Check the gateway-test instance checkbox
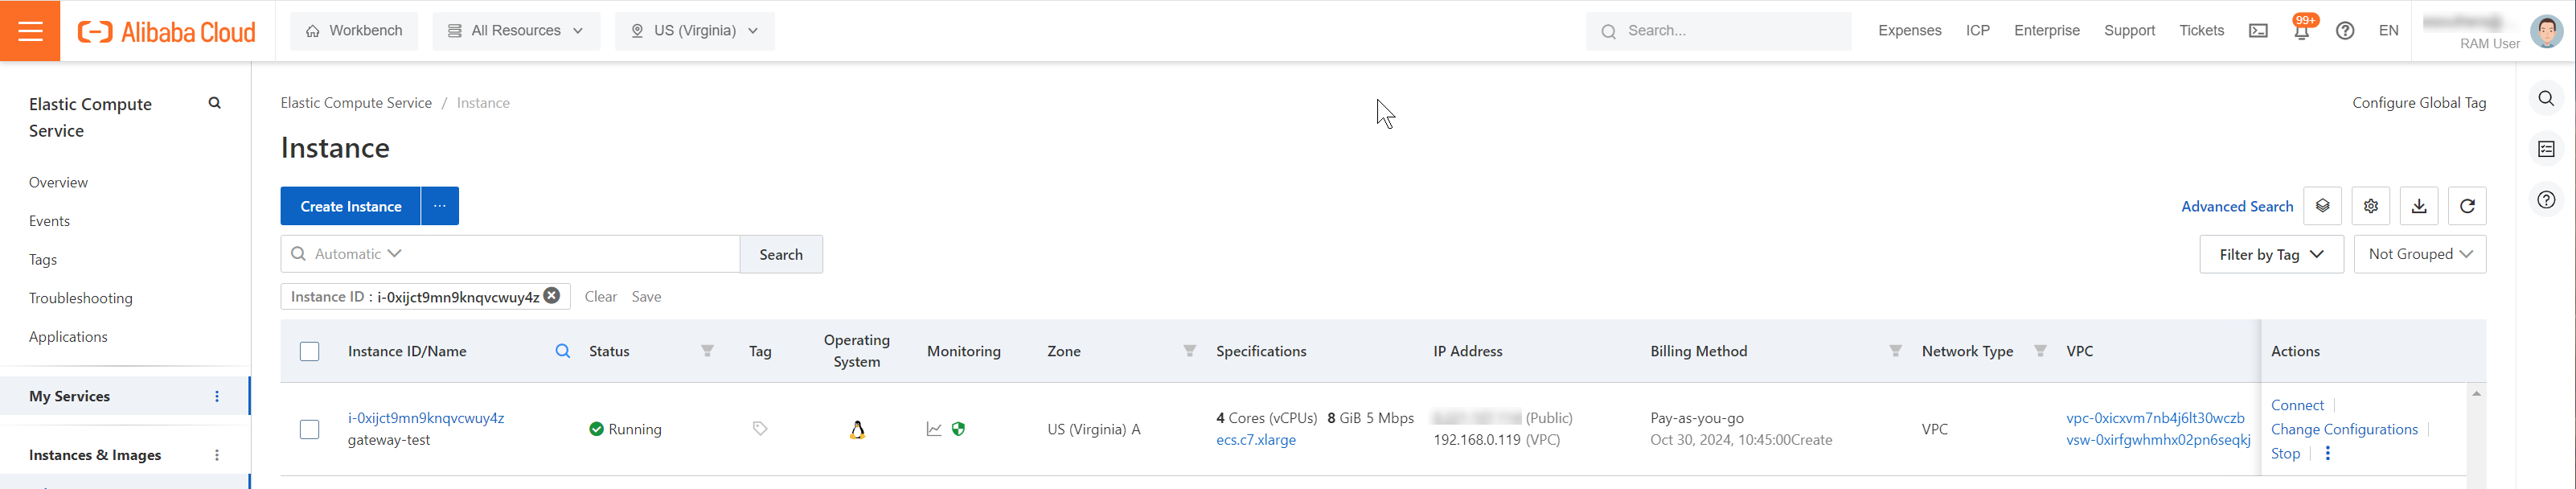This screenshot has height=489, width=2576. point(310,428)
